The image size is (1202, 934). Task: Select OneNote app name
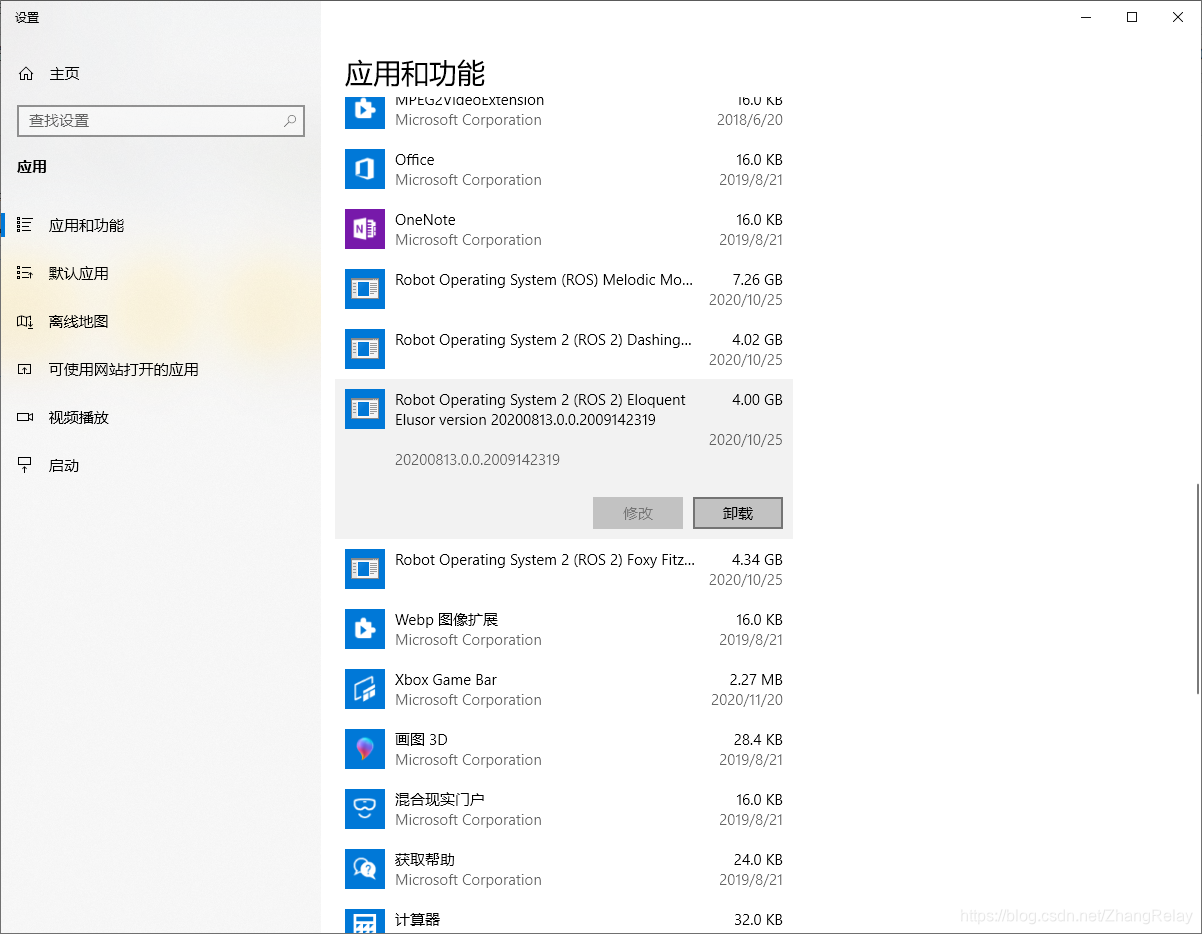coord(425,220)
